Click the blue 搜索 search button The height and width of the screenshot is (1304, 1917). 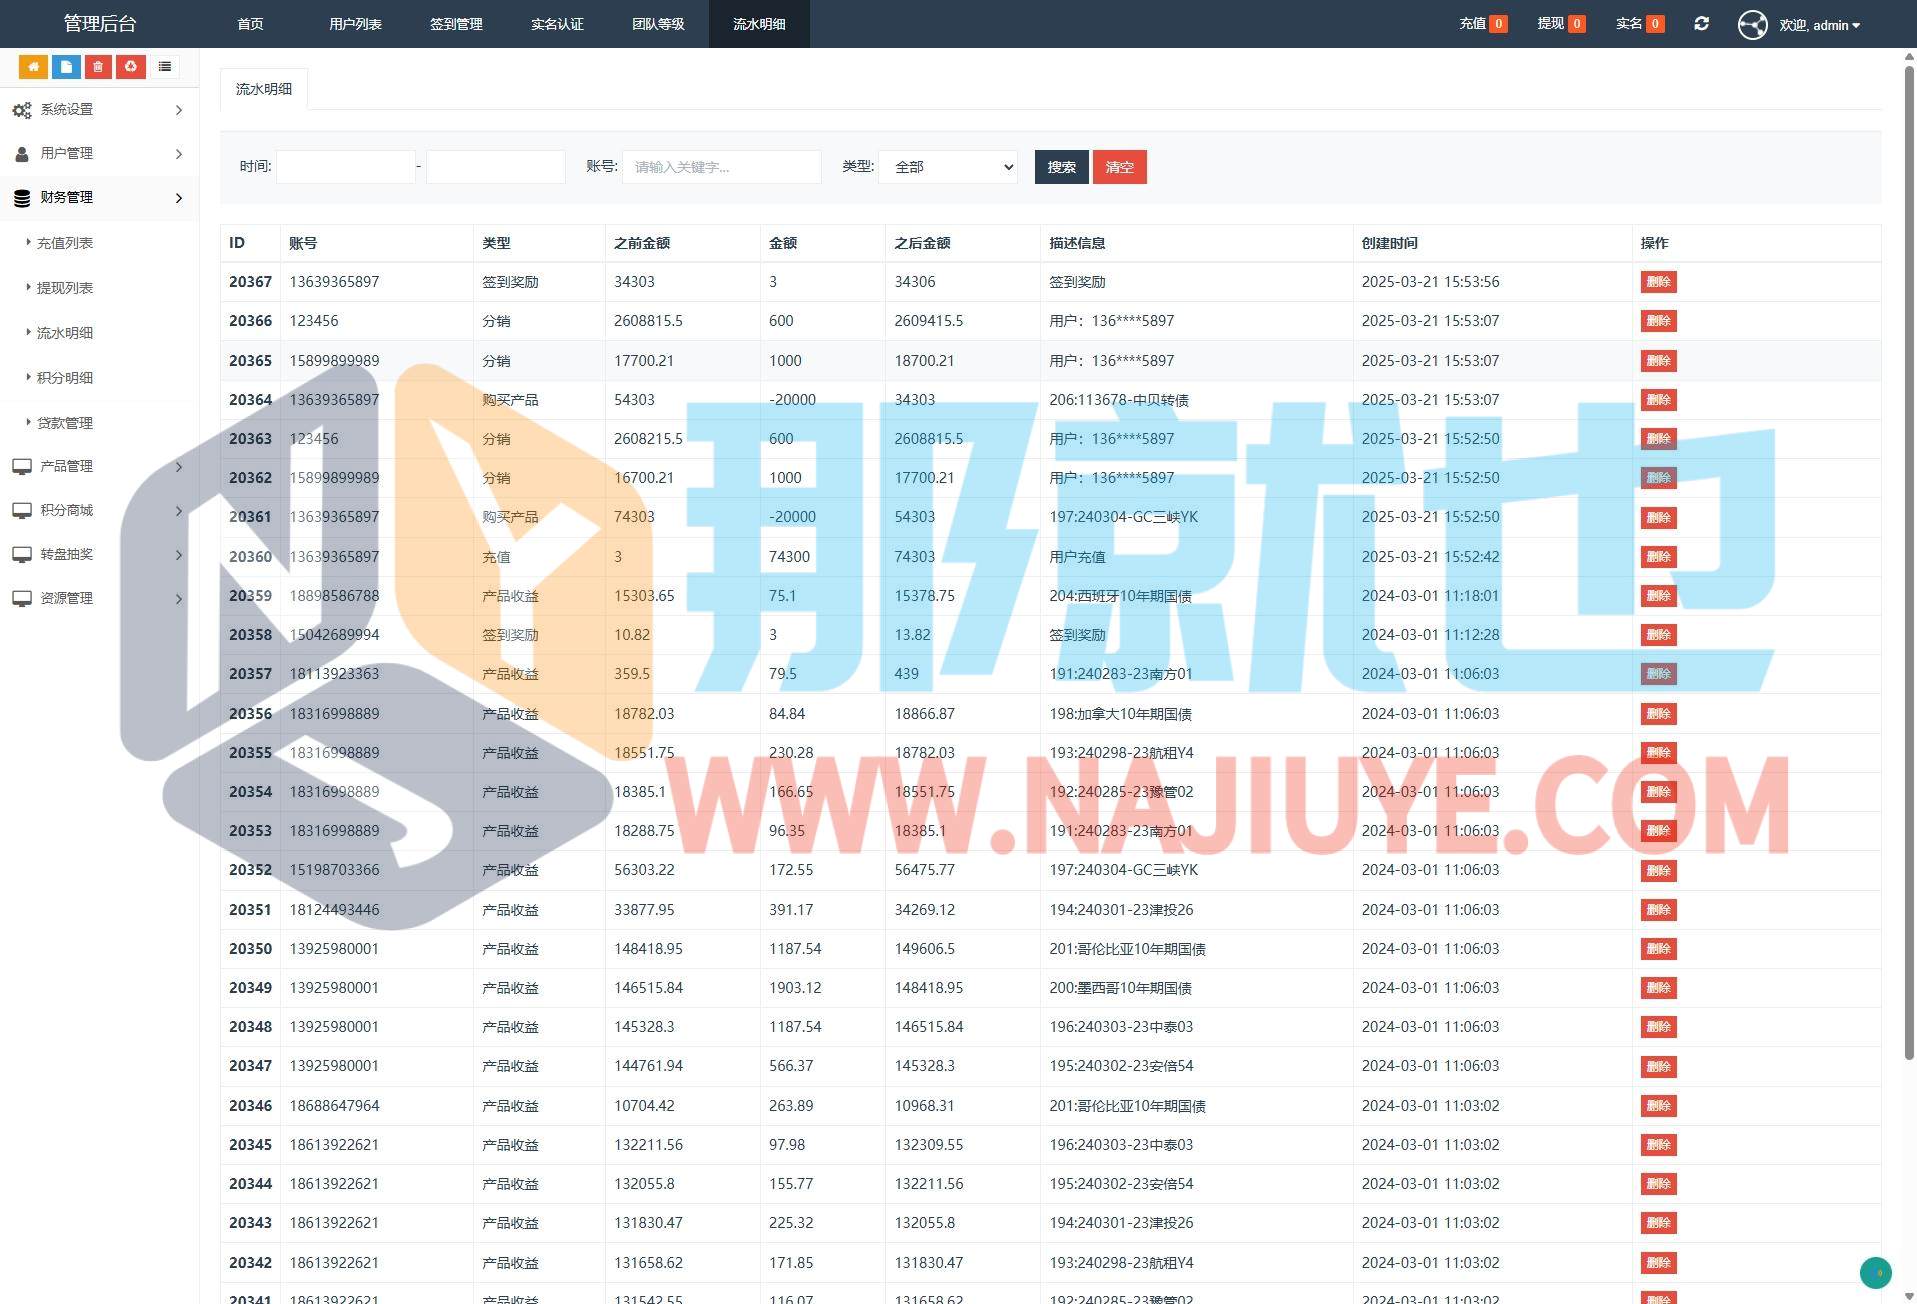pyautogui.click(x=1061, y=167)
